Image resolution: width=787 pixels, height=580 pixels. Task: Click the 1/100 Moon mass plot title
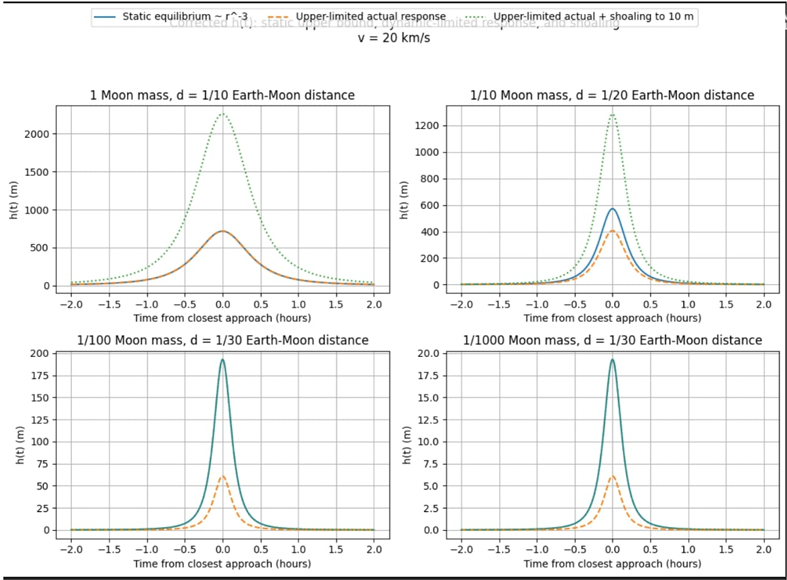coord(222,340)
